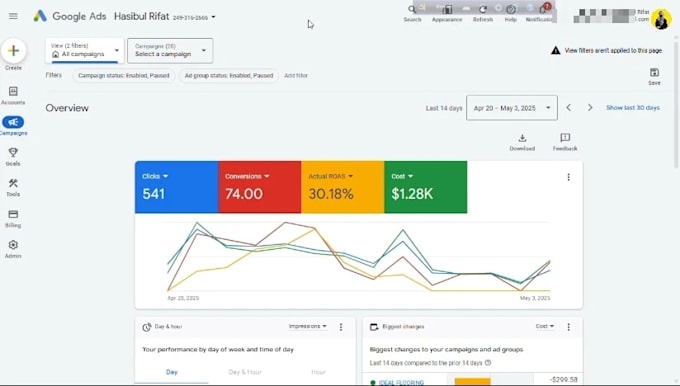Open the date range picker
Screen dimensions: 680x386
tap(512, 108)
